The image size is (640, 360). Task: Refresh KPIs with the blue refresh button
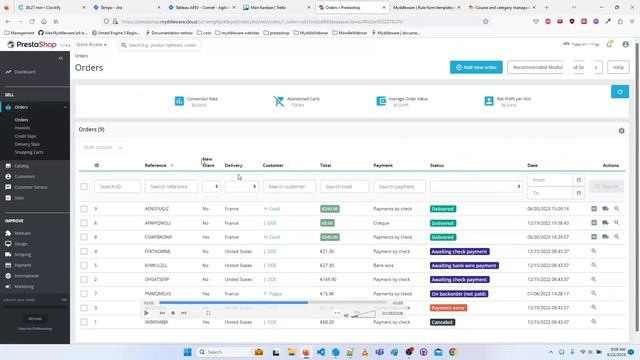coord(620,92)
